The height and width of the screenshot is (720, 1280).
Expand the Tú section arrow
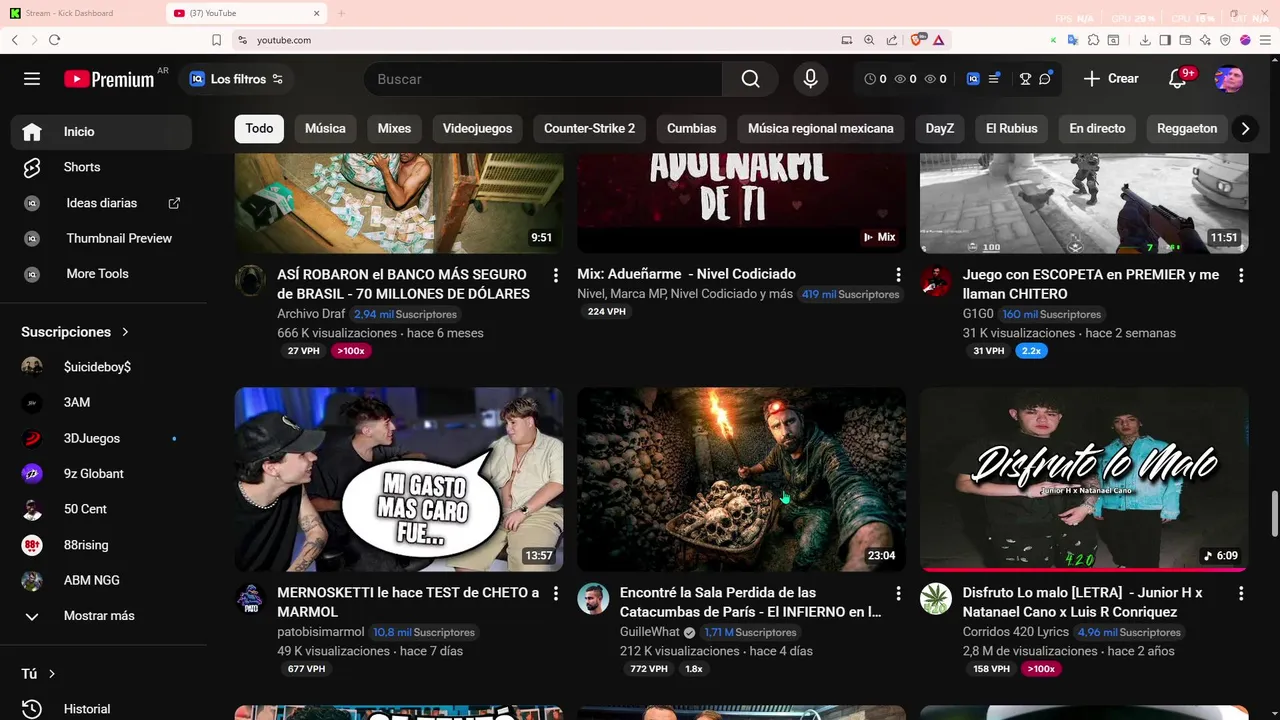click(x=52, y=674)
